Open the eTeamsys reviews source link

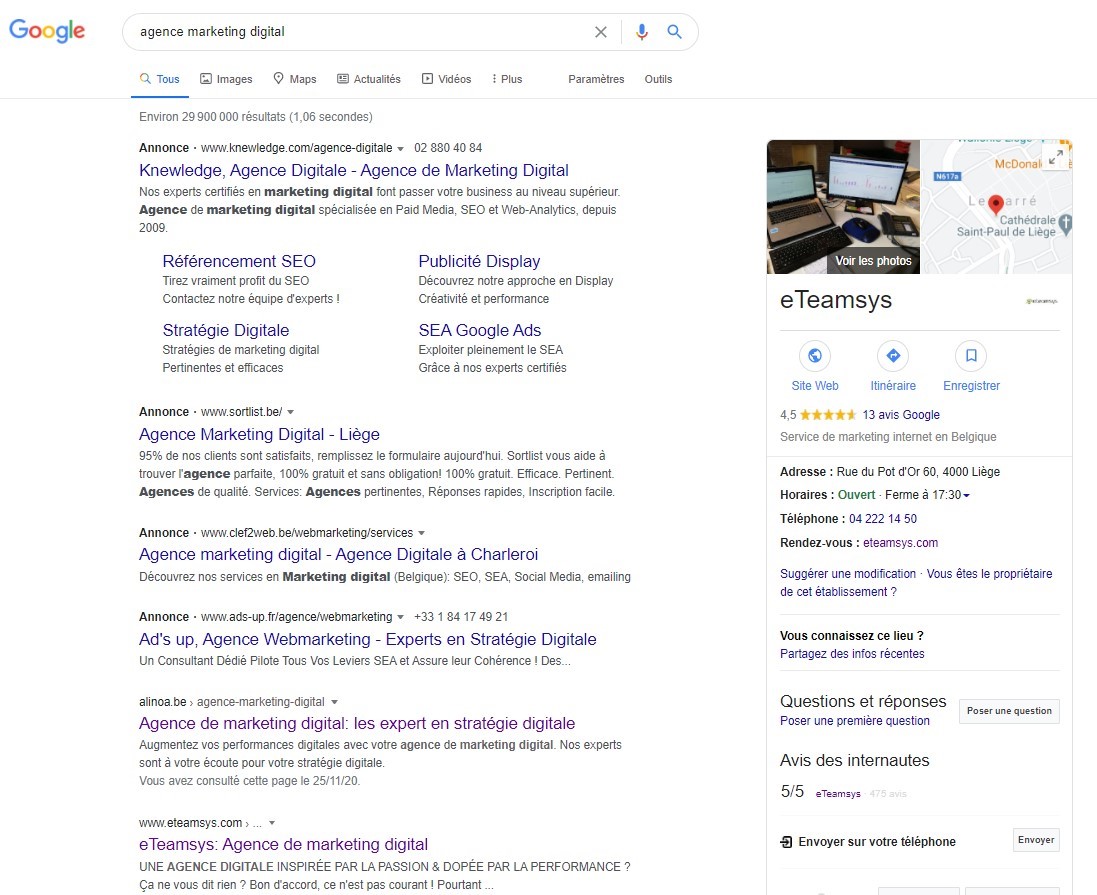[837, 794]
